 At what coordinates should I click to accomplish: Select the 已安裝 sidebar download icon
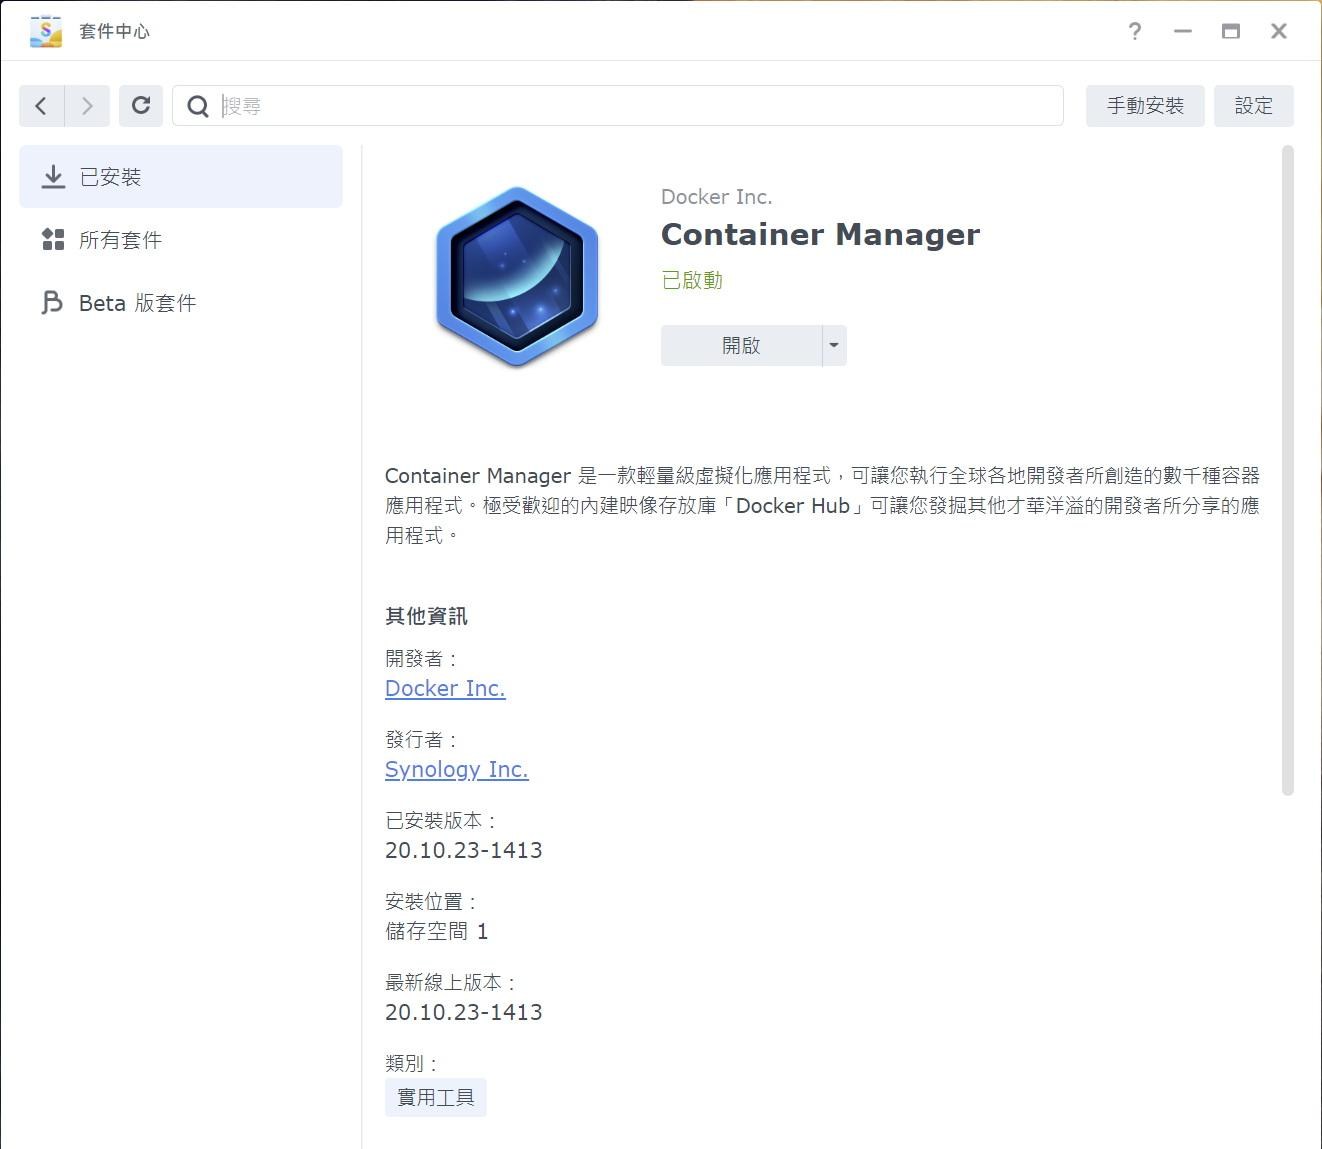(x=52, y=176)
